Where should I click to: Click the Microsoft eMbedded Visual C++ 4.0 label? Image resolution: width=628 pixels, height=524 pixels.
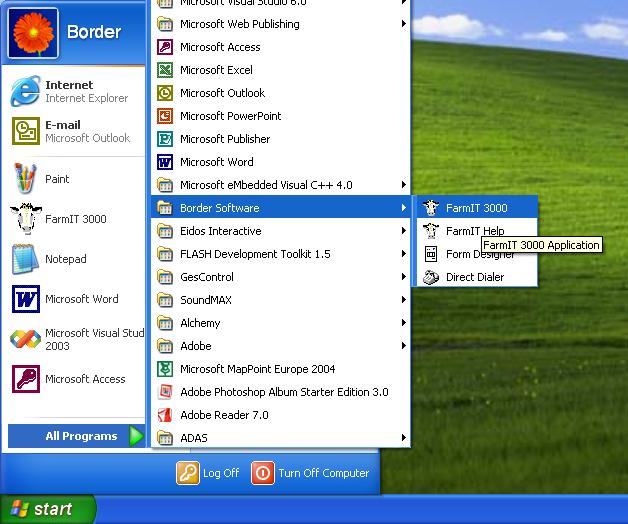click(266, 185)
